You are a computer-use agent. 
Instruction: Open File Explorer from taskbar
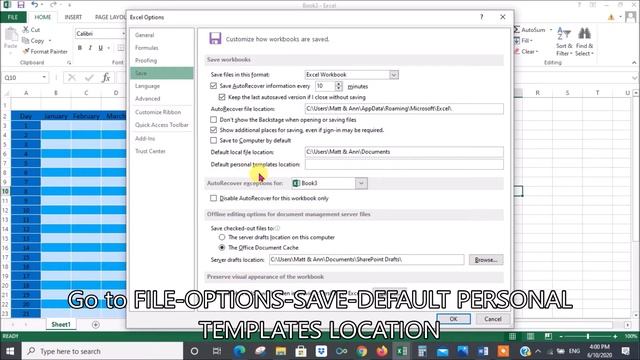click(x=280, y=351)
